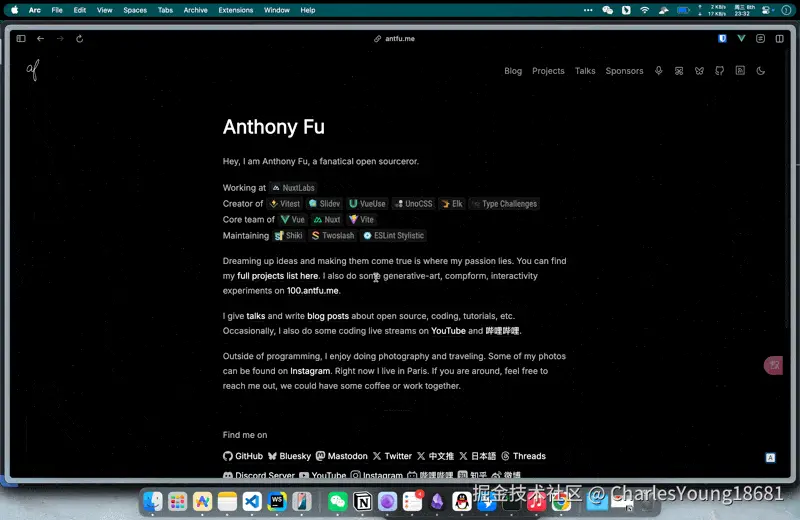
Task: Open GitHub under Find me on
Action: (243, 456)
